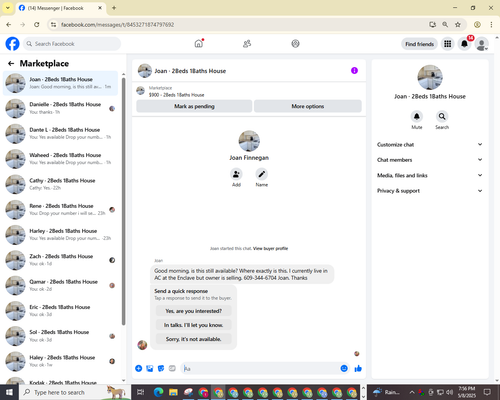
Task: Mute the Joan conversation
Action: click(417, 116)
